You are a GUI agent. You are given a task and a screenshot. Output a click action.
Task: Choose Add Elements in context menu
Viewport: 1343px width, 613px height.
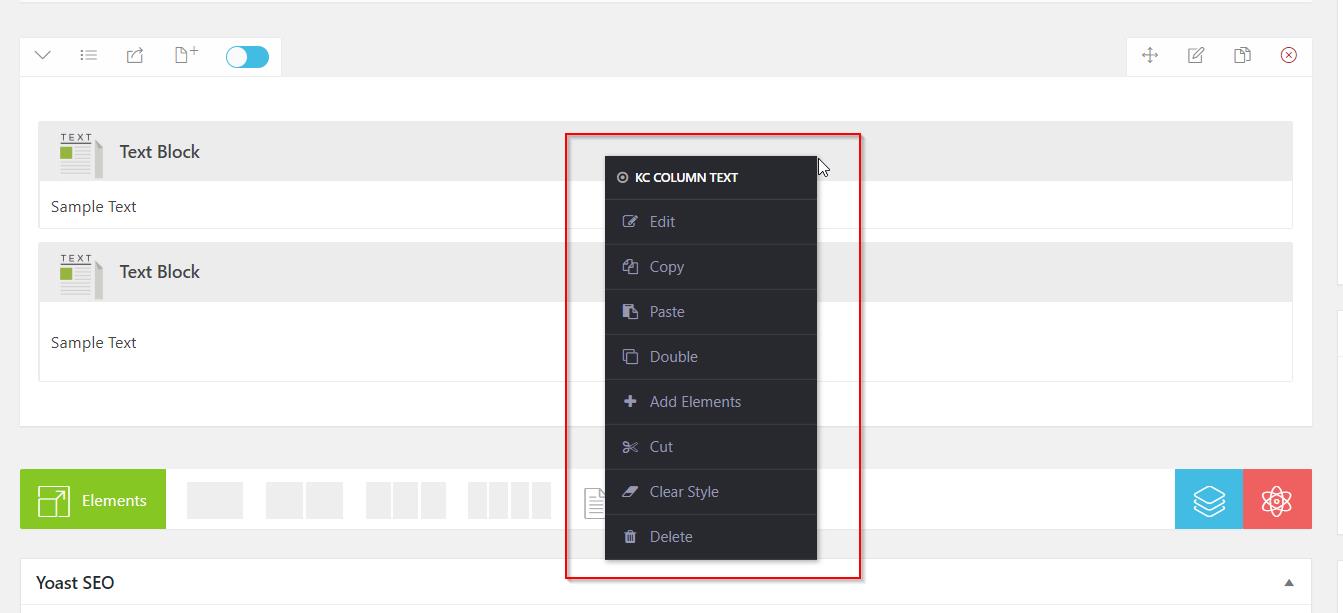coord(711,402)
